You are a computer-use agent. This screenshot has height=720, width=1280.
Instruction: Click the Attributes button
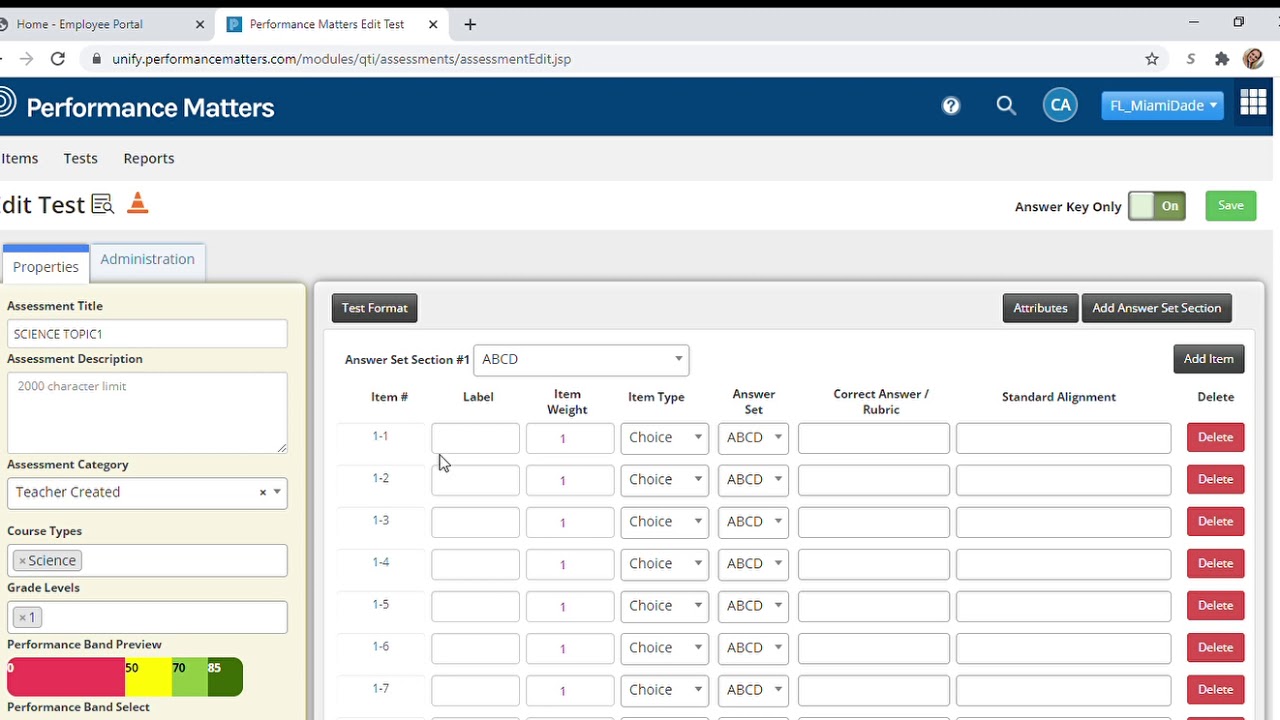click(1040, 308)
